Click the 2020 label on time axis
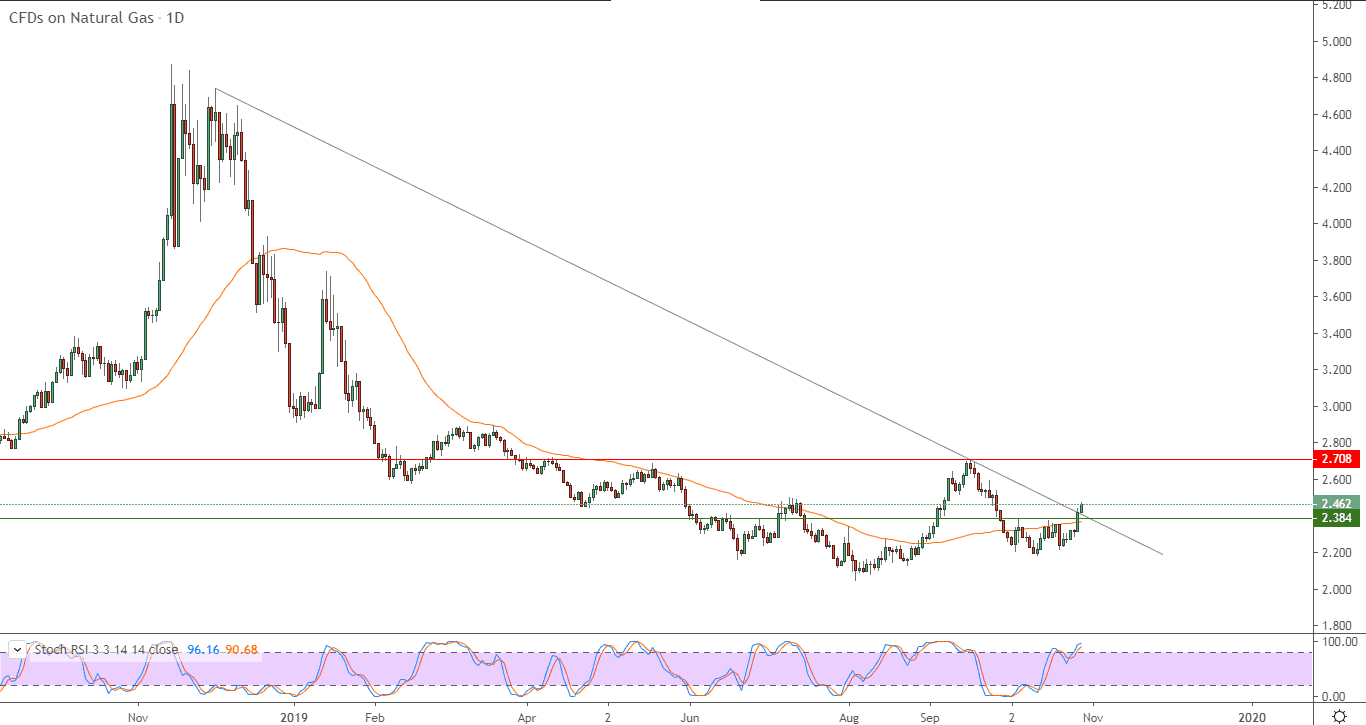1366x725 pixels. click(x=1252, y=717)
